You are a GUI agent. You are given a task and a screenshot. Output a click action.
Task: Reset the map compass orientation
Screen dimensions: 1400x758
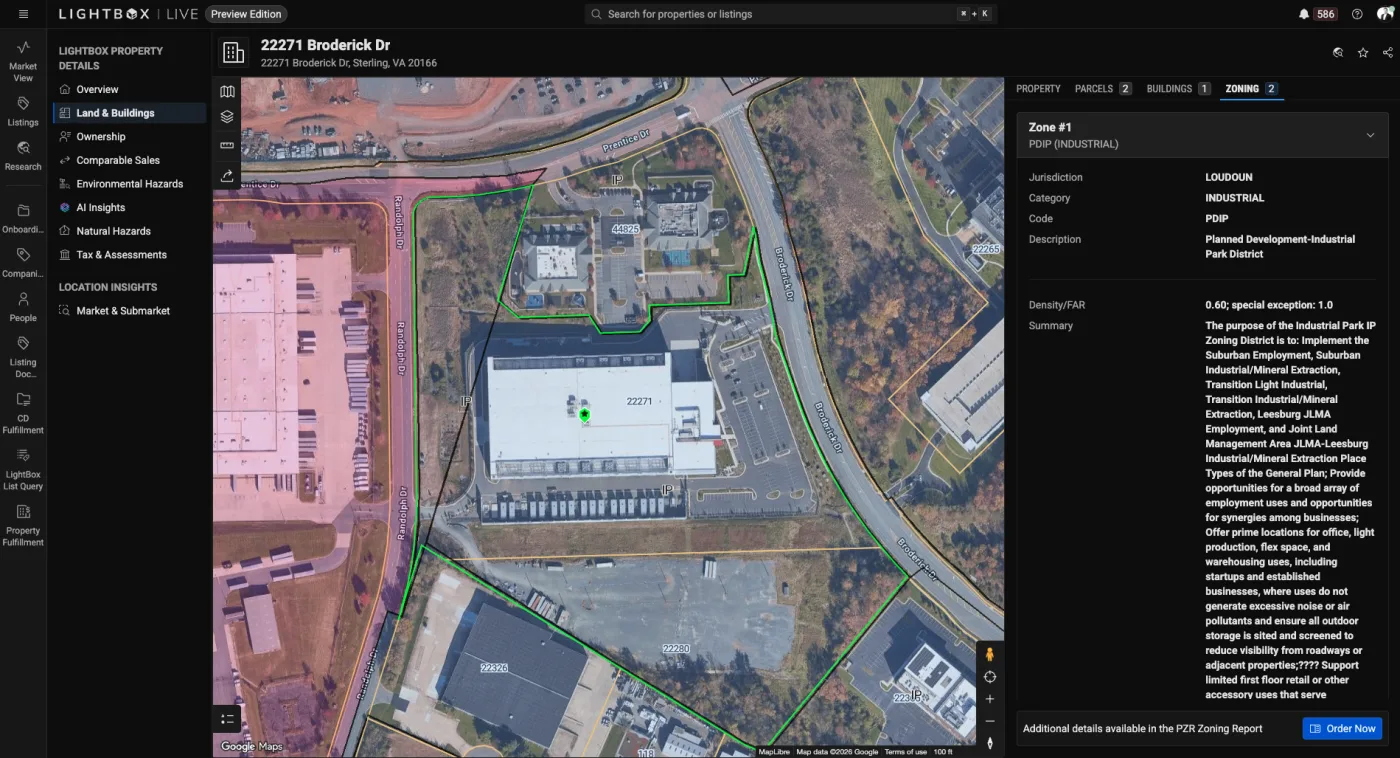[x=990, y=743]
